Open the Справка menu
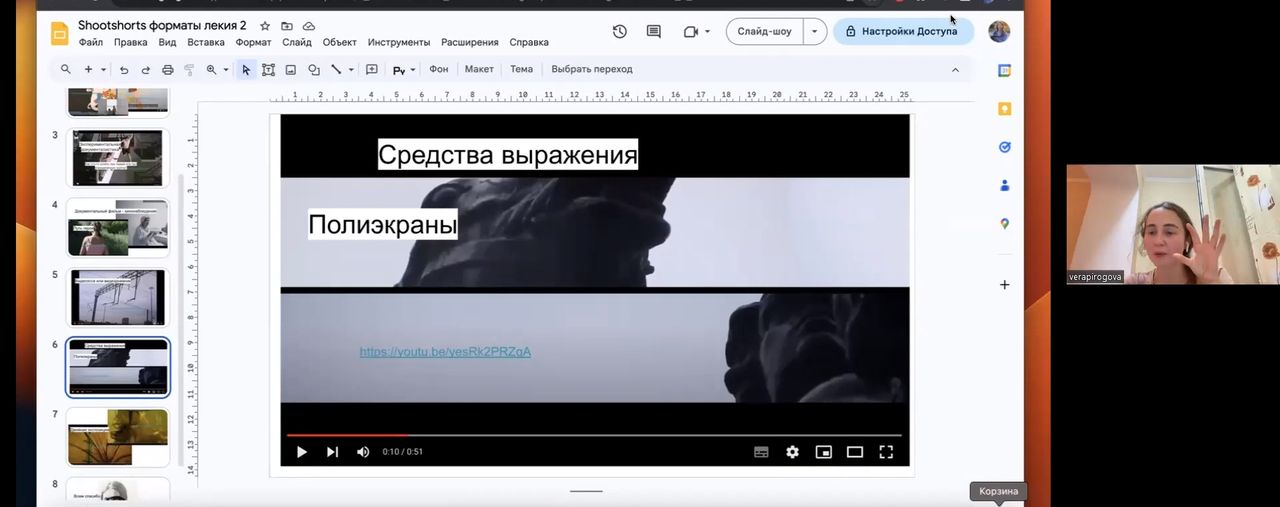This screenshot has width=1280, height=507. (x=529, y=42)
